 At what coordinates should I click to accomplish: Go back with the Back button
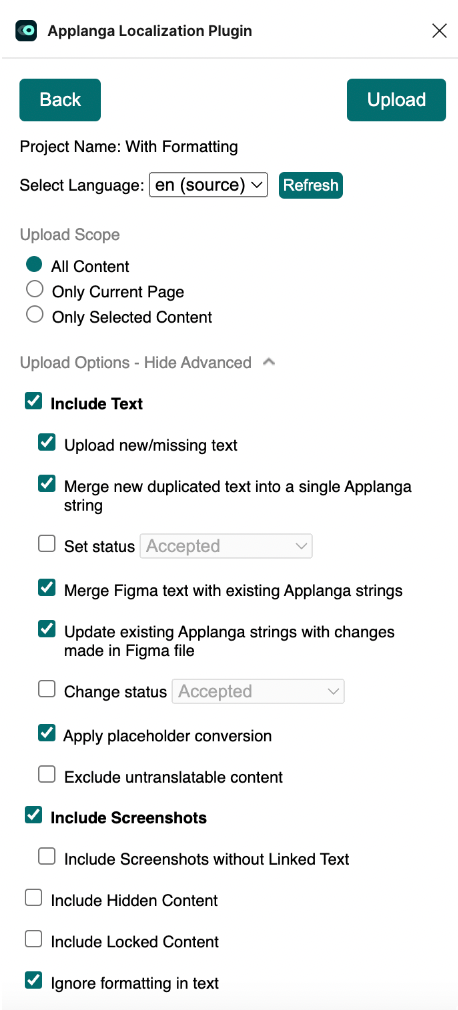point(60,100)
